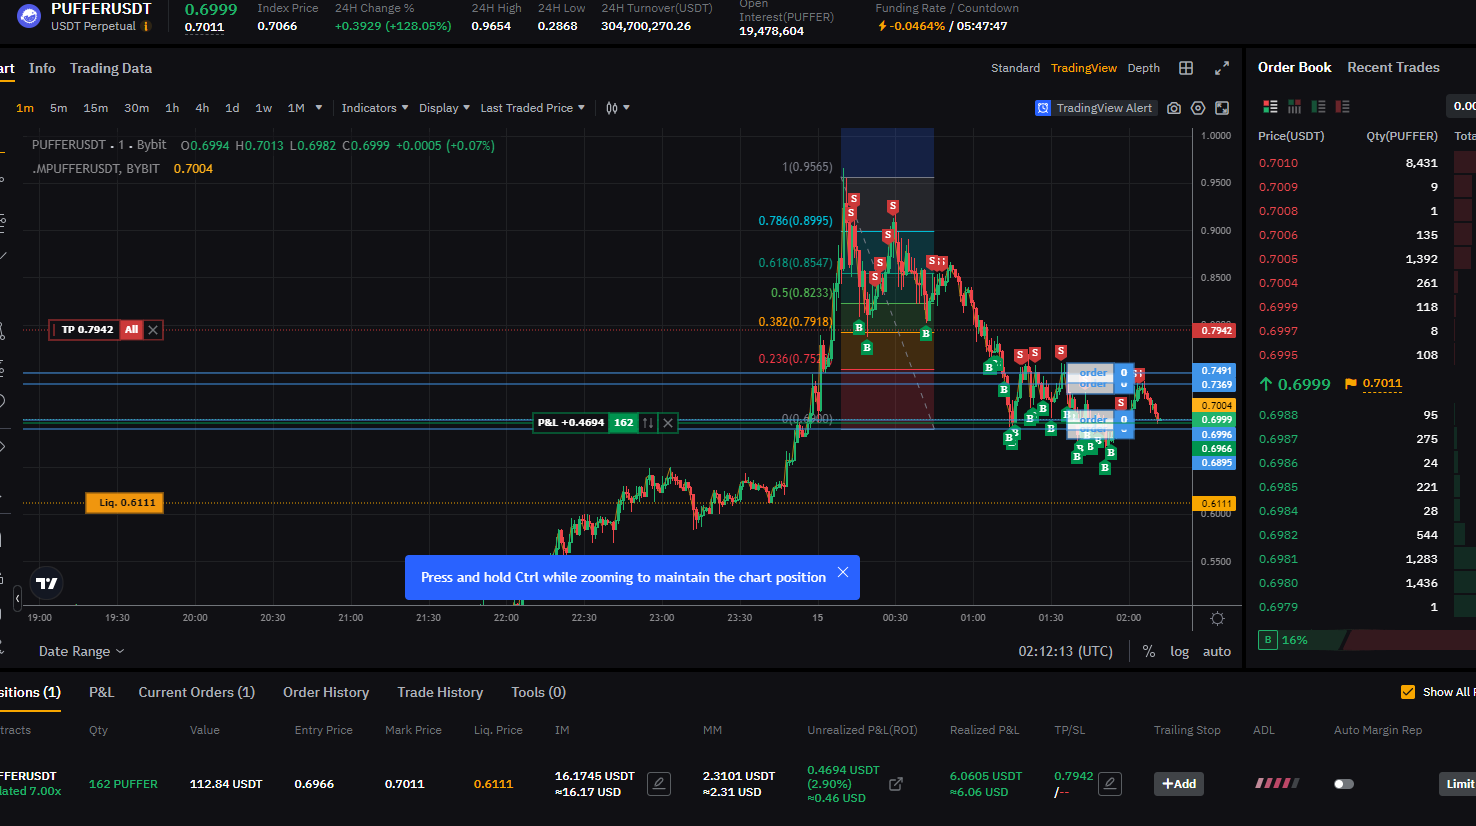Switch chart to Standard view
This screenshot has width=1476, height=826.
coord(1016,68)
